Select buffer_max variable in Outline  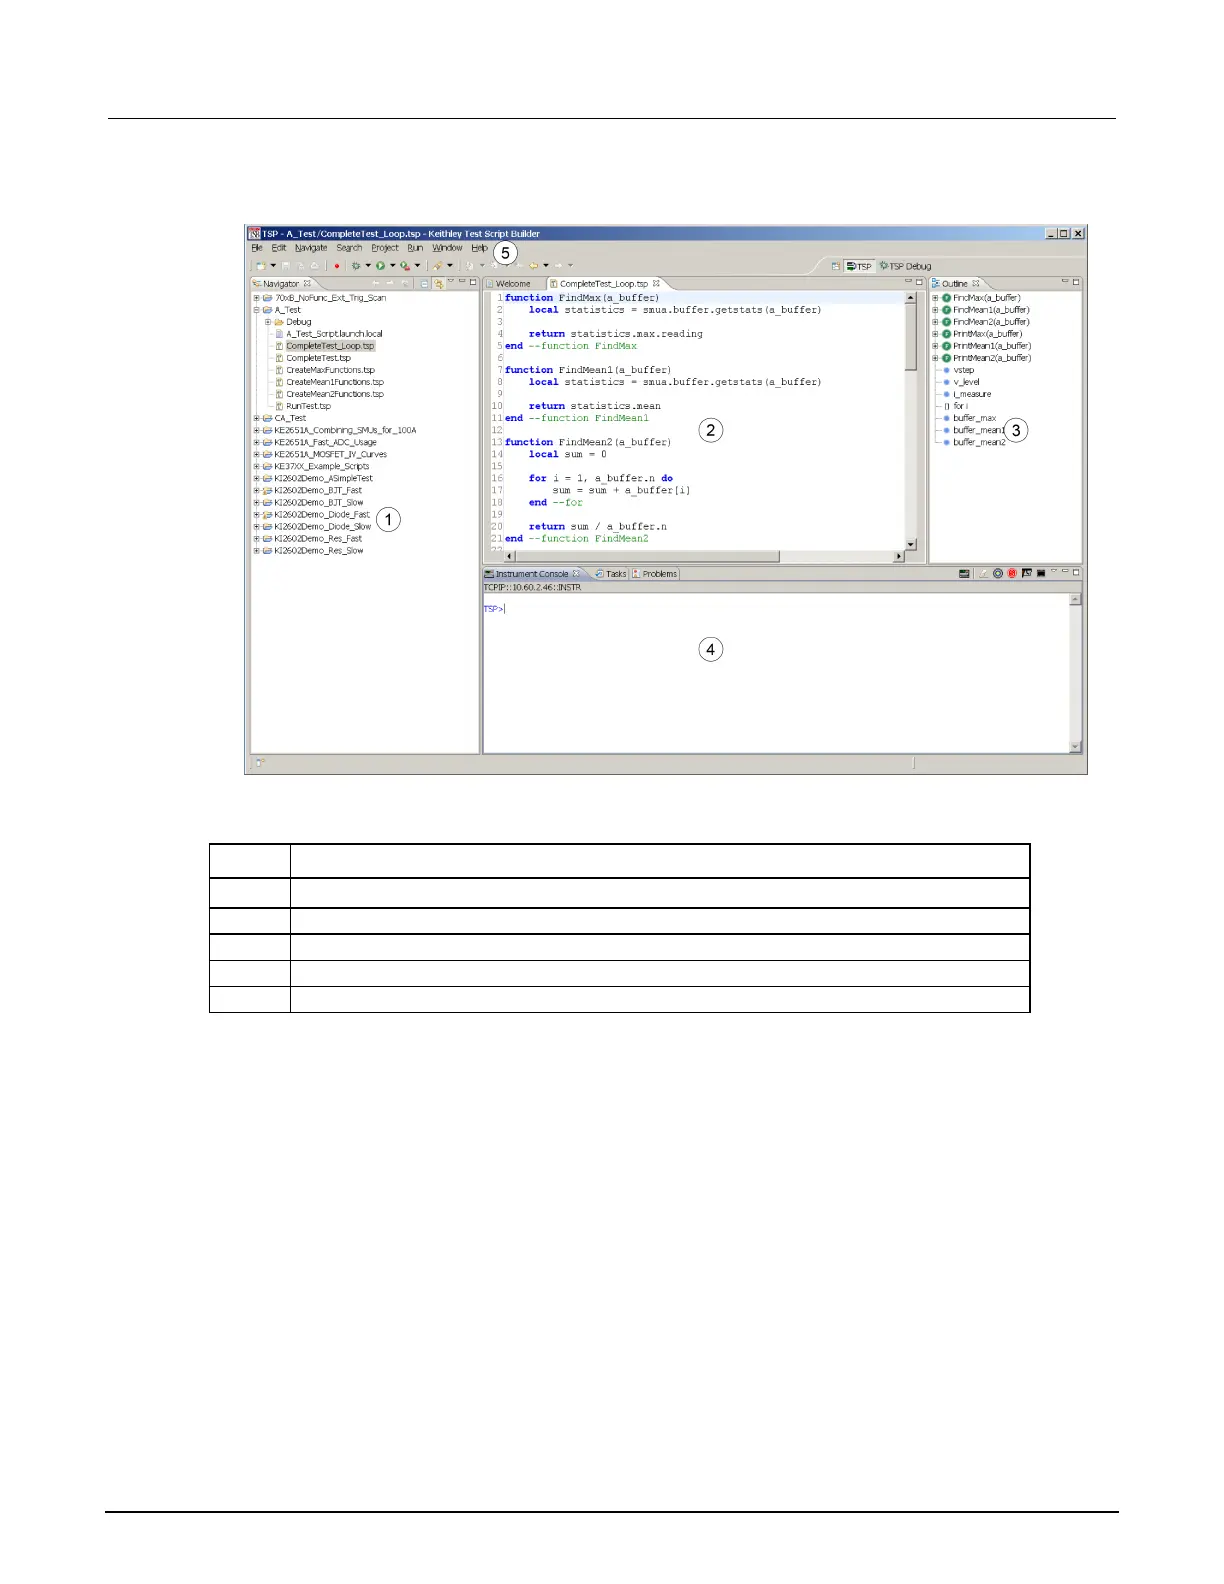tap(974, 418)
